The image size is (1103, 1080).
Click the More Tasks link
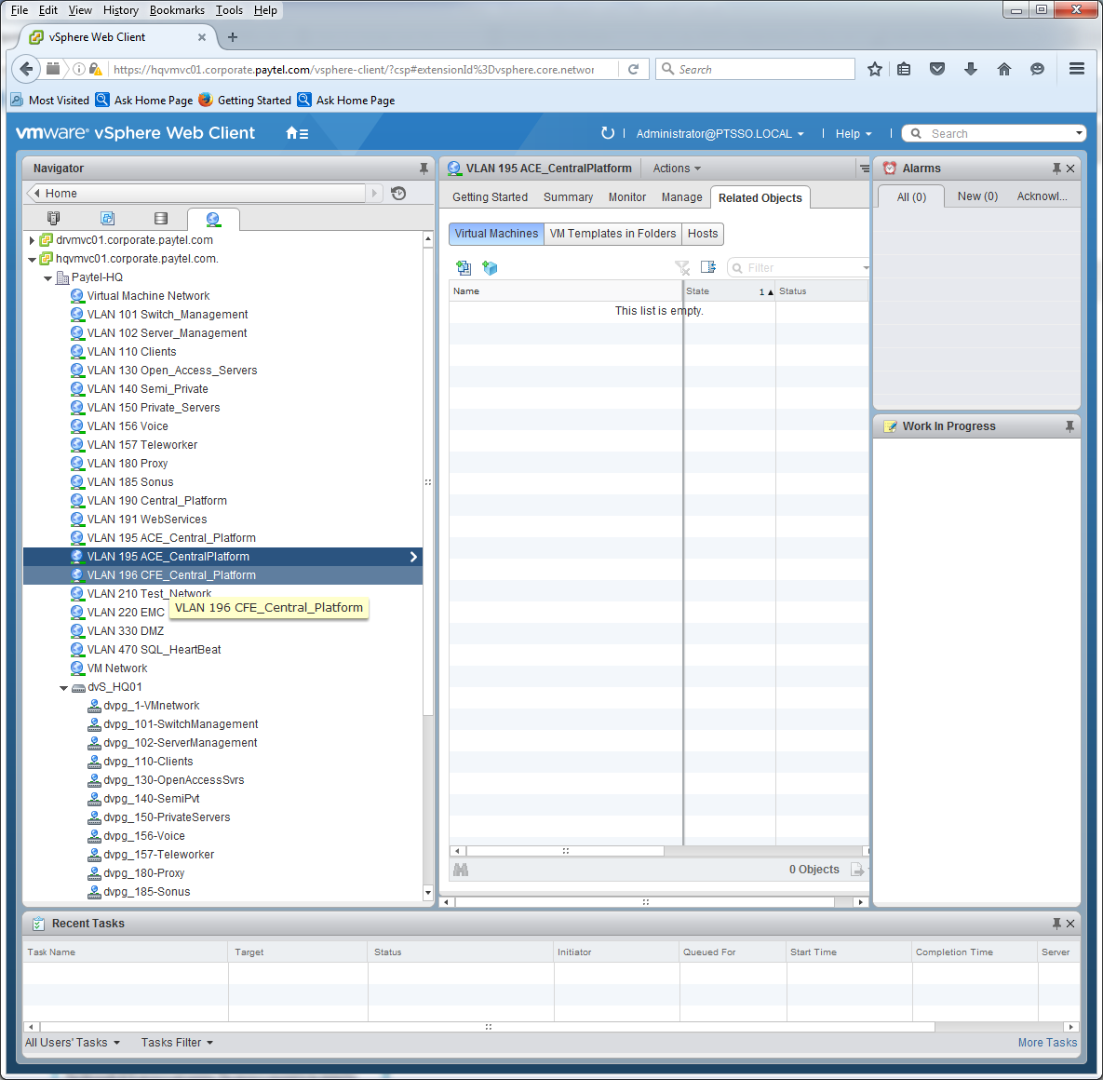[1047, 1042]
